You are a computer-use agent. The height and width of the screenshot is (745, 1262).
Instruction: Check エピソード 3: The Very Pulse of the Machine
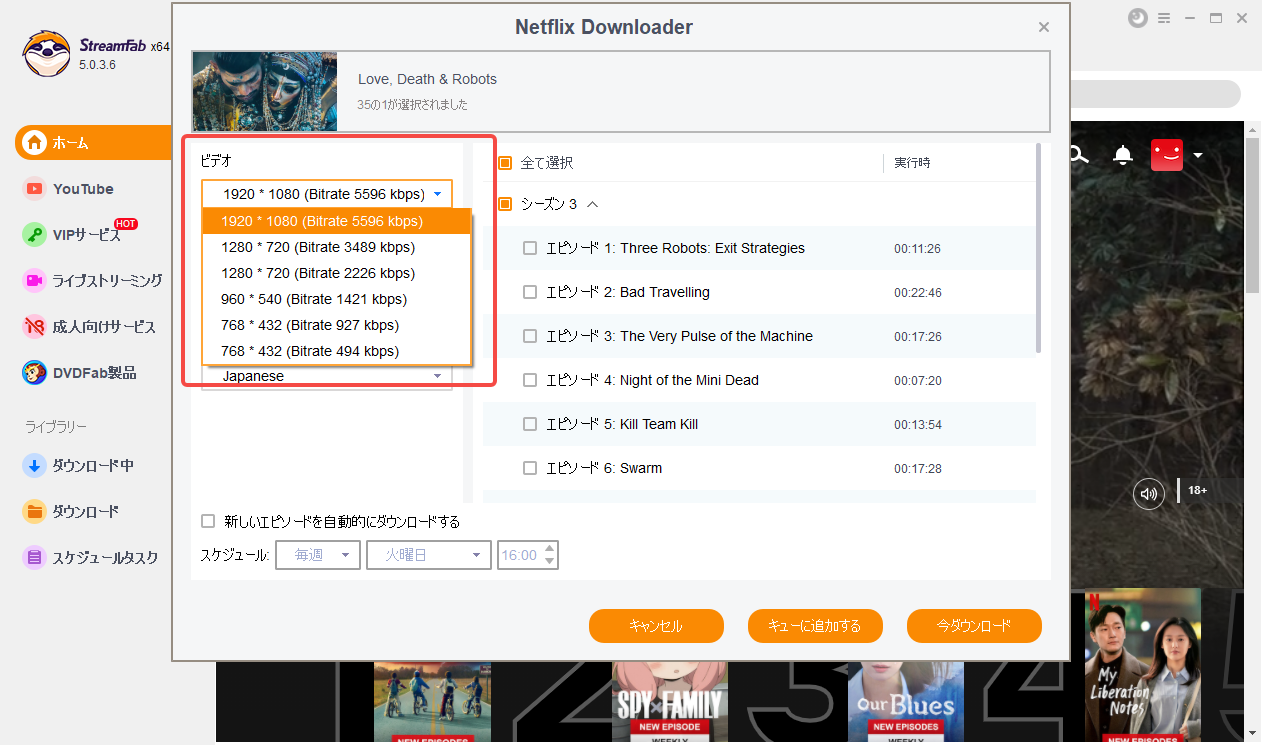[530, 336]
